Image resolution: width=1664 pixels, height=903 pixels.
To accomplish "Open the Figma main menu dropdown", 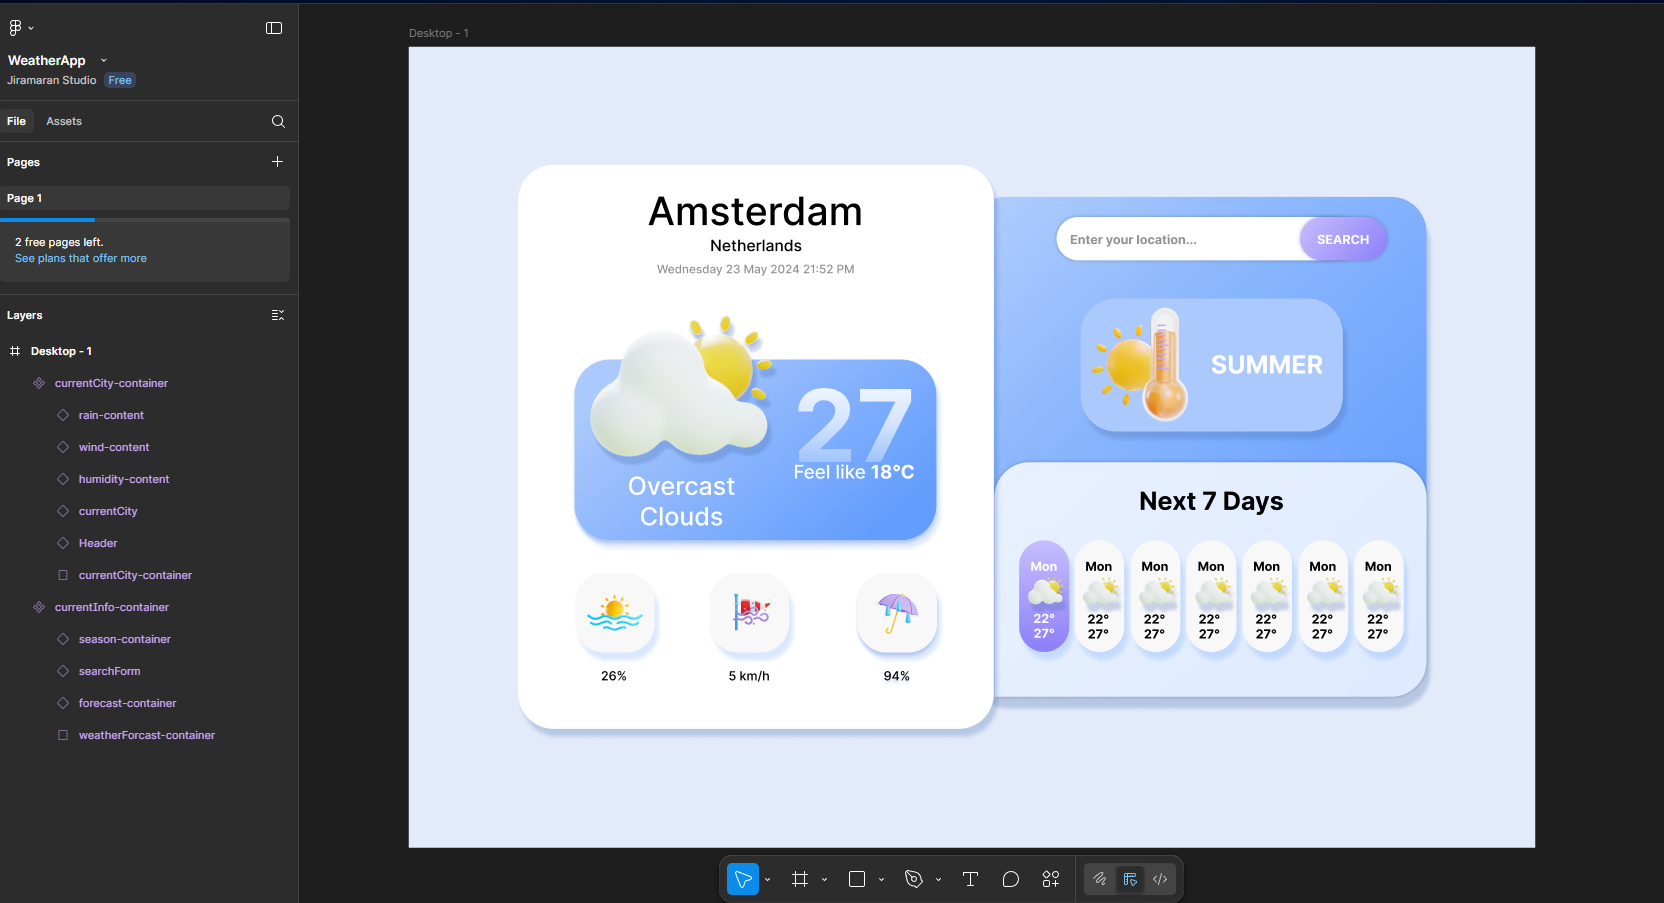I will pyautogui.click(x=21, y=28).
